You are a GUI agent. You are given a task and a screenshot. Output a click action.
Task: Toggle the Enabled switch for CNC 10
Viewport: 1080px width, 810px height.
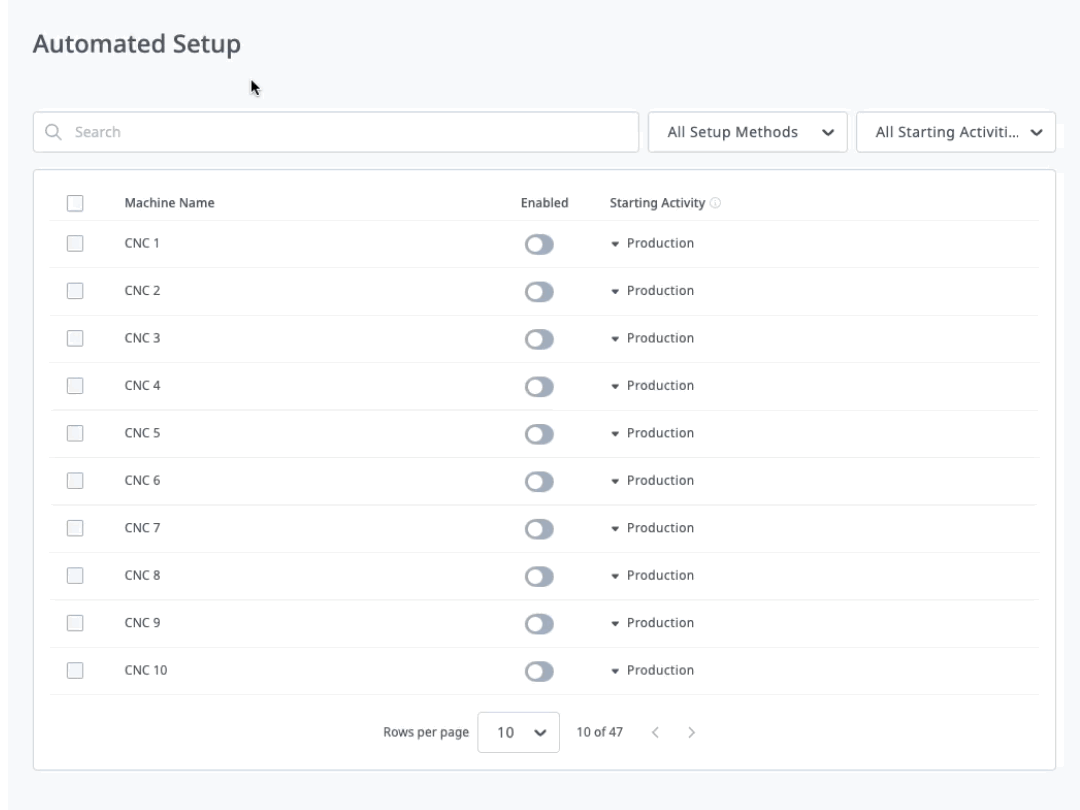[x=538, y=670]
